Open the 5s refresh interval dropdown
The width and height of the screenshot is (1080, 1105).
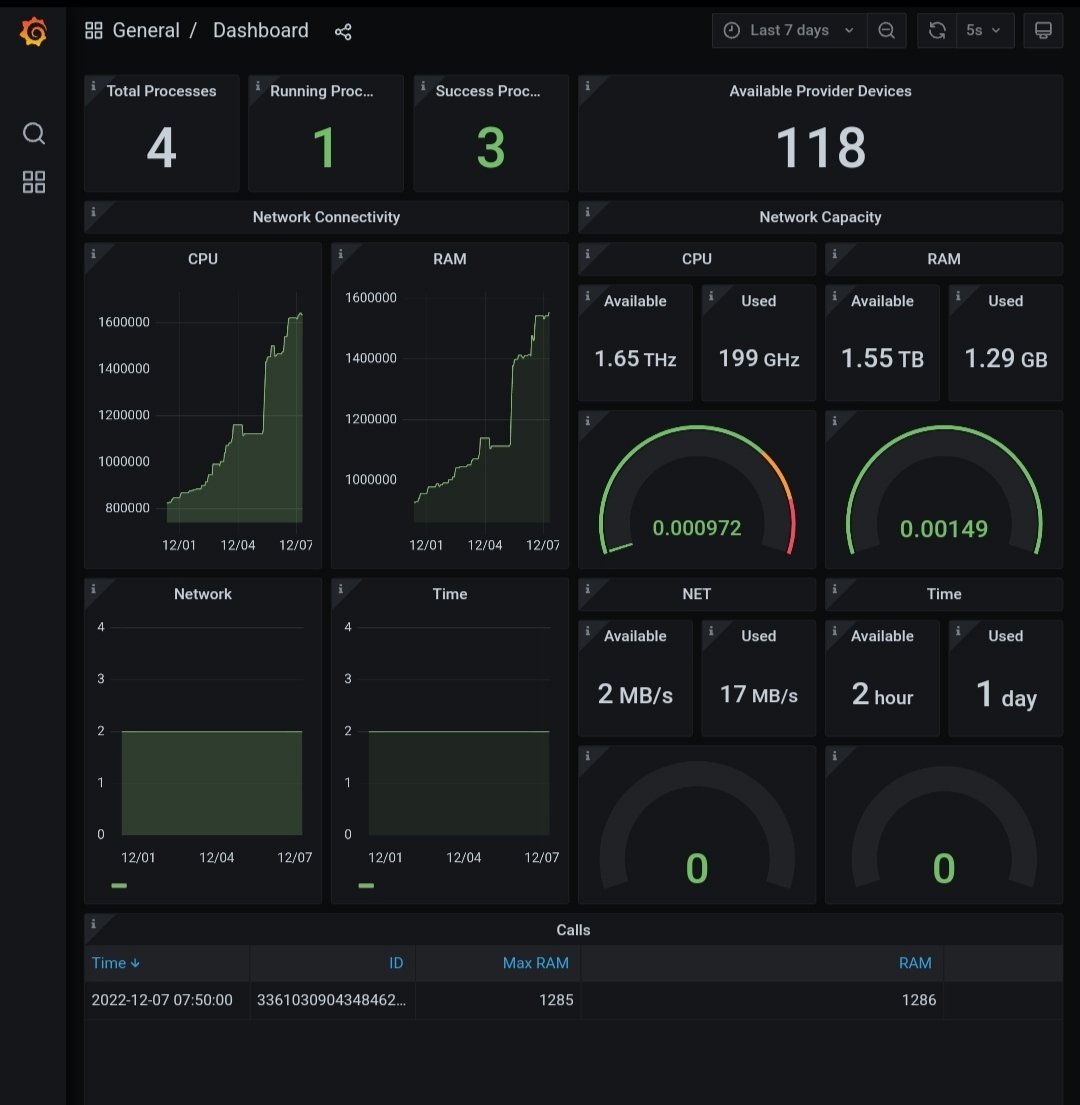point(984,30)
